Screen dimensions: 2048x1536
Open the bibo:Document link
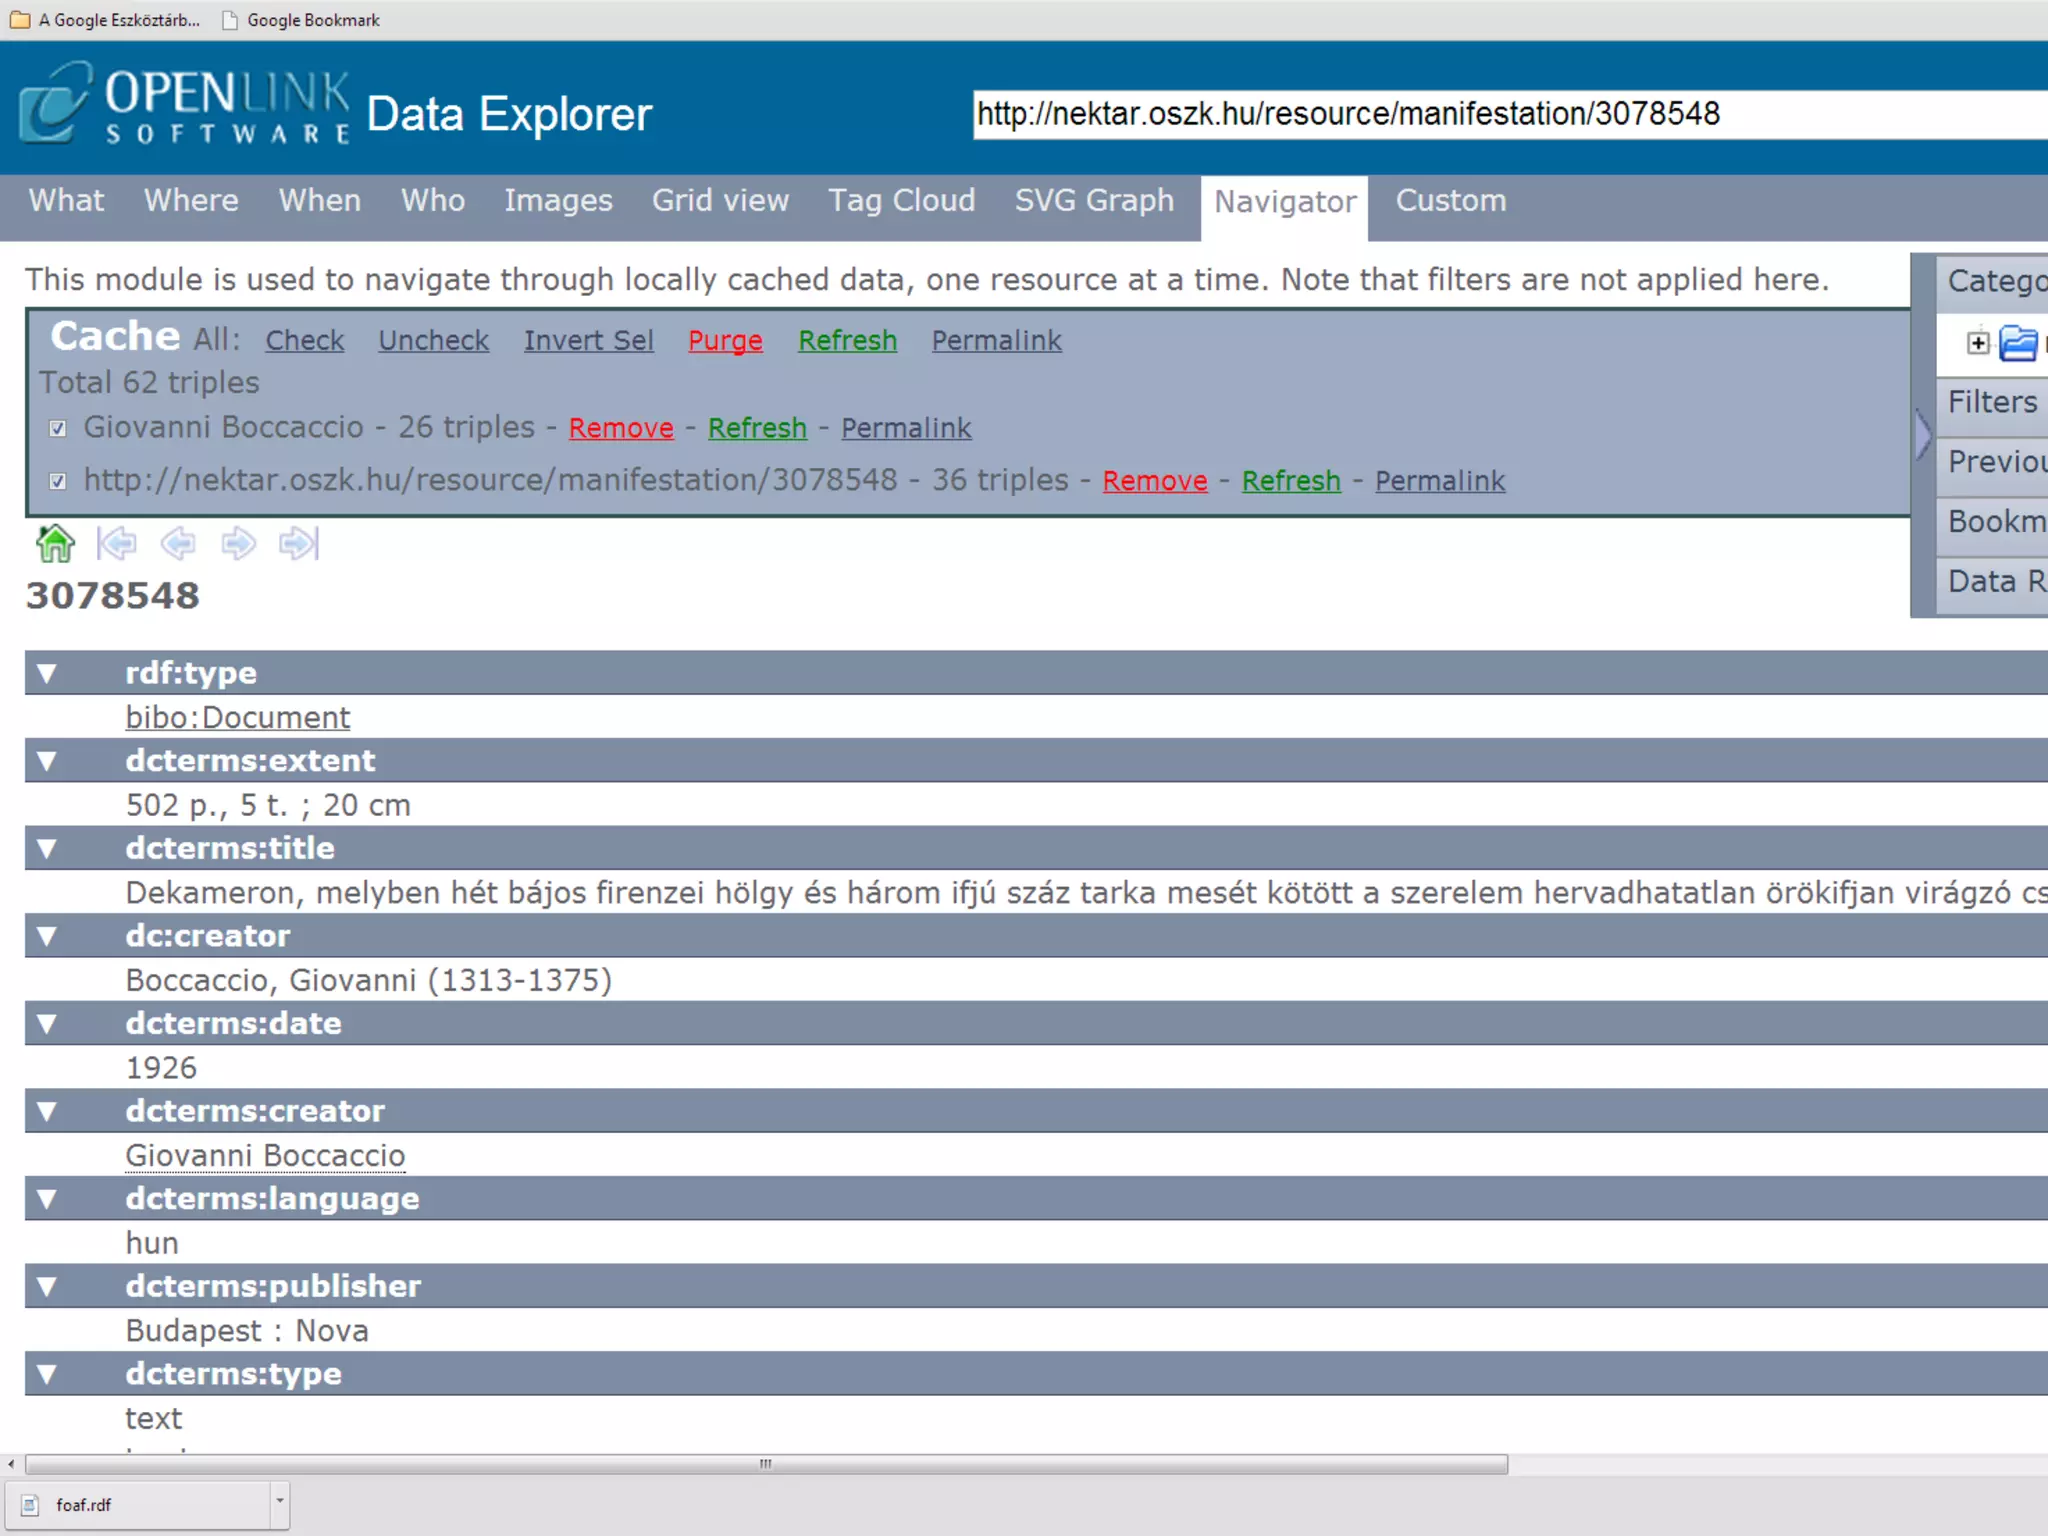(x=238, y=717)
